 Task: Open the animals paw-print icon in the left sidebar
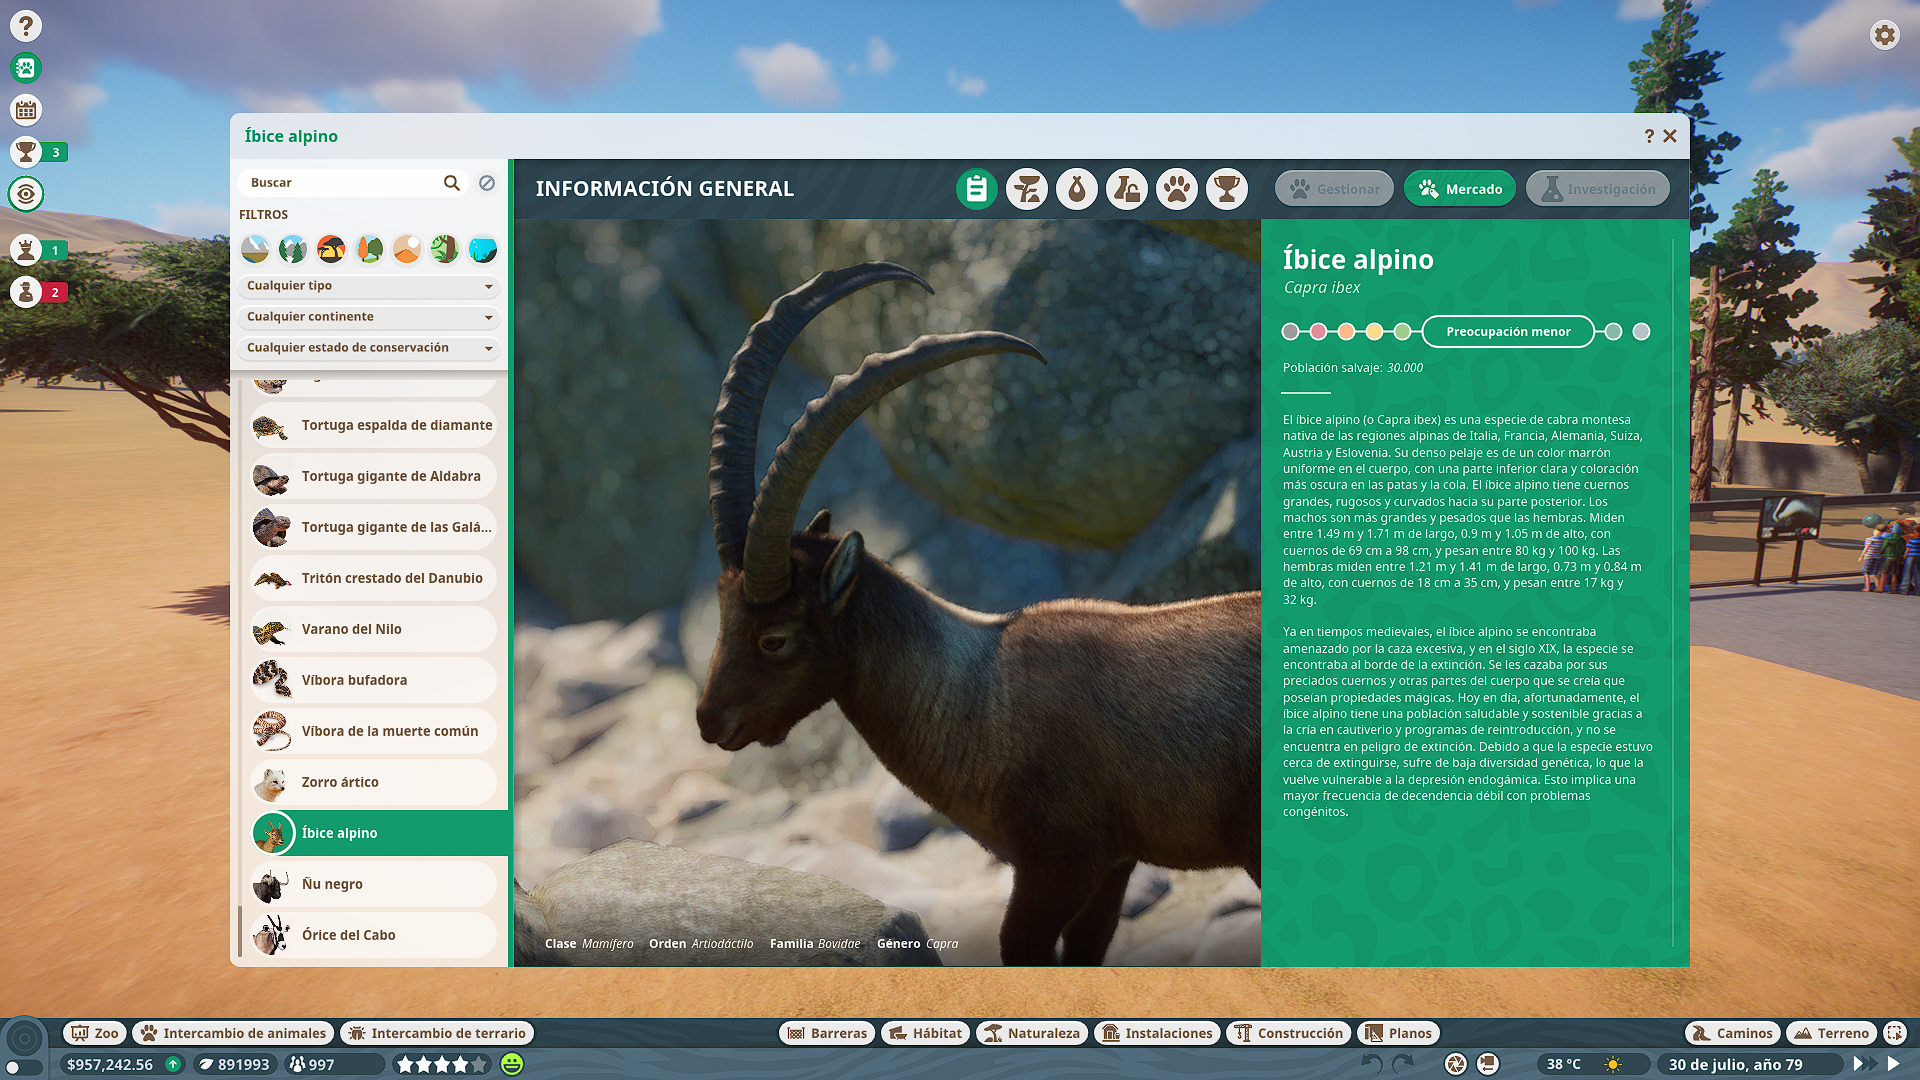pos(26,68)
